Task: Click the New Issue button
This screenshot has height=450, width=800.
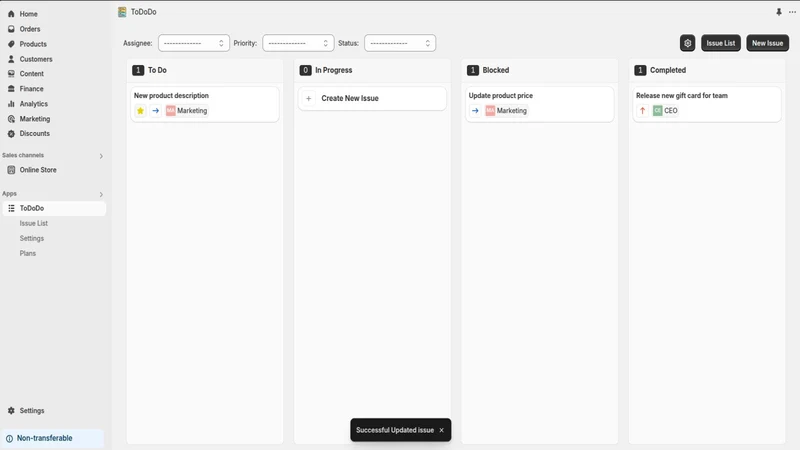Action: point(767,43)
